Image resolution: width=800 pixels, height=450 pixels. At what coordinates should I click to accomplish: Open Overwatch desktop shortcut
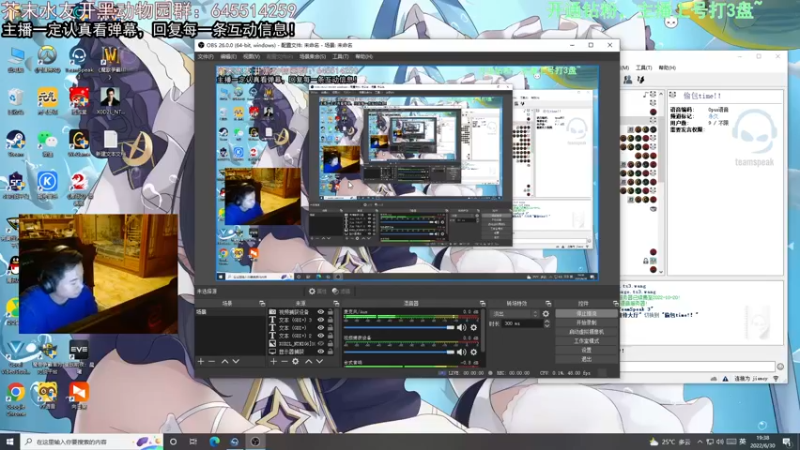[x=47, y=59]
